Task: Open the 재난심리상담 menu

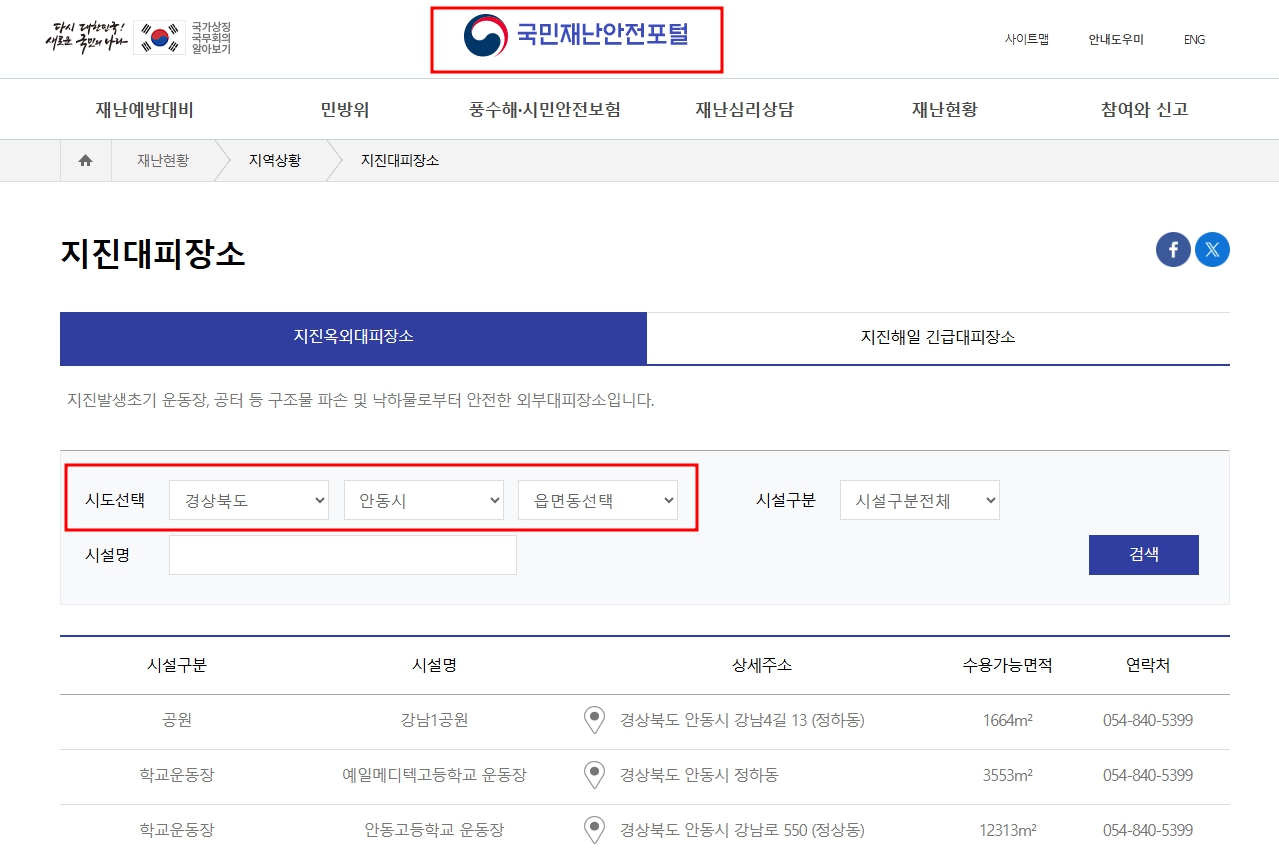Action: pyautogui.click(x=742, y=109)
